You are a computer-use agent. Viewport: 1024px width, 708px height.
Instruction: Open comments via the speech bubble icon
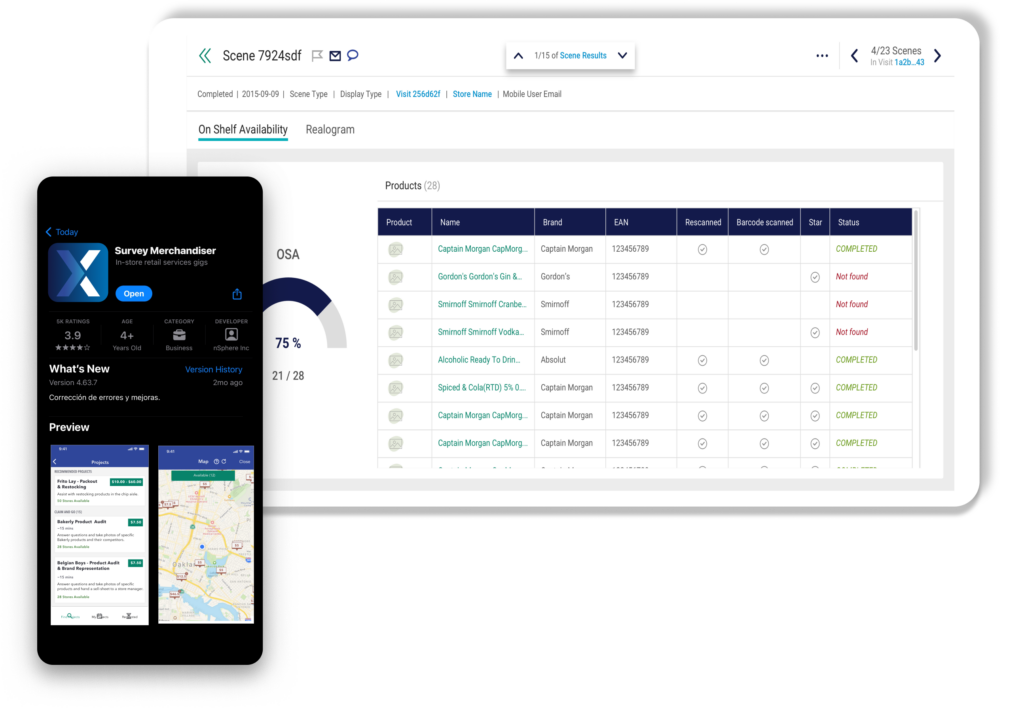coord(352,56)
